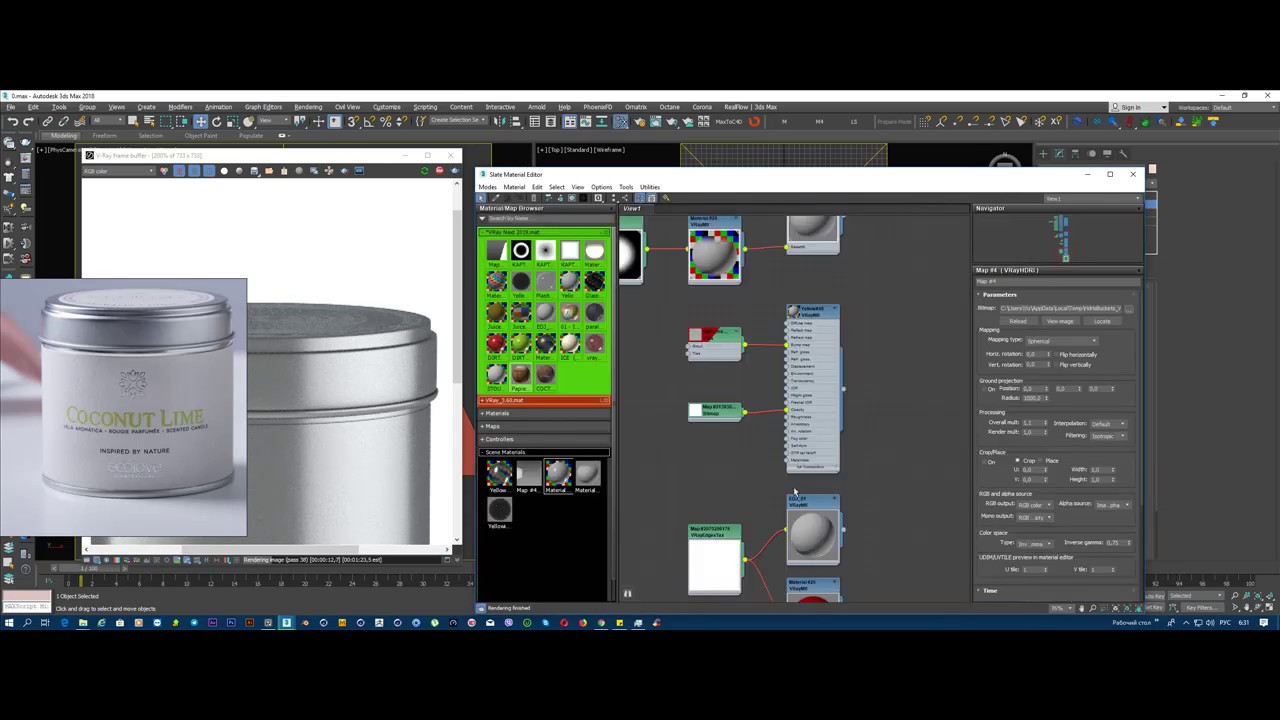1280x720 pixels.
Task: Click the bitmap browse ellipsis button
Action: point(1129,308)
